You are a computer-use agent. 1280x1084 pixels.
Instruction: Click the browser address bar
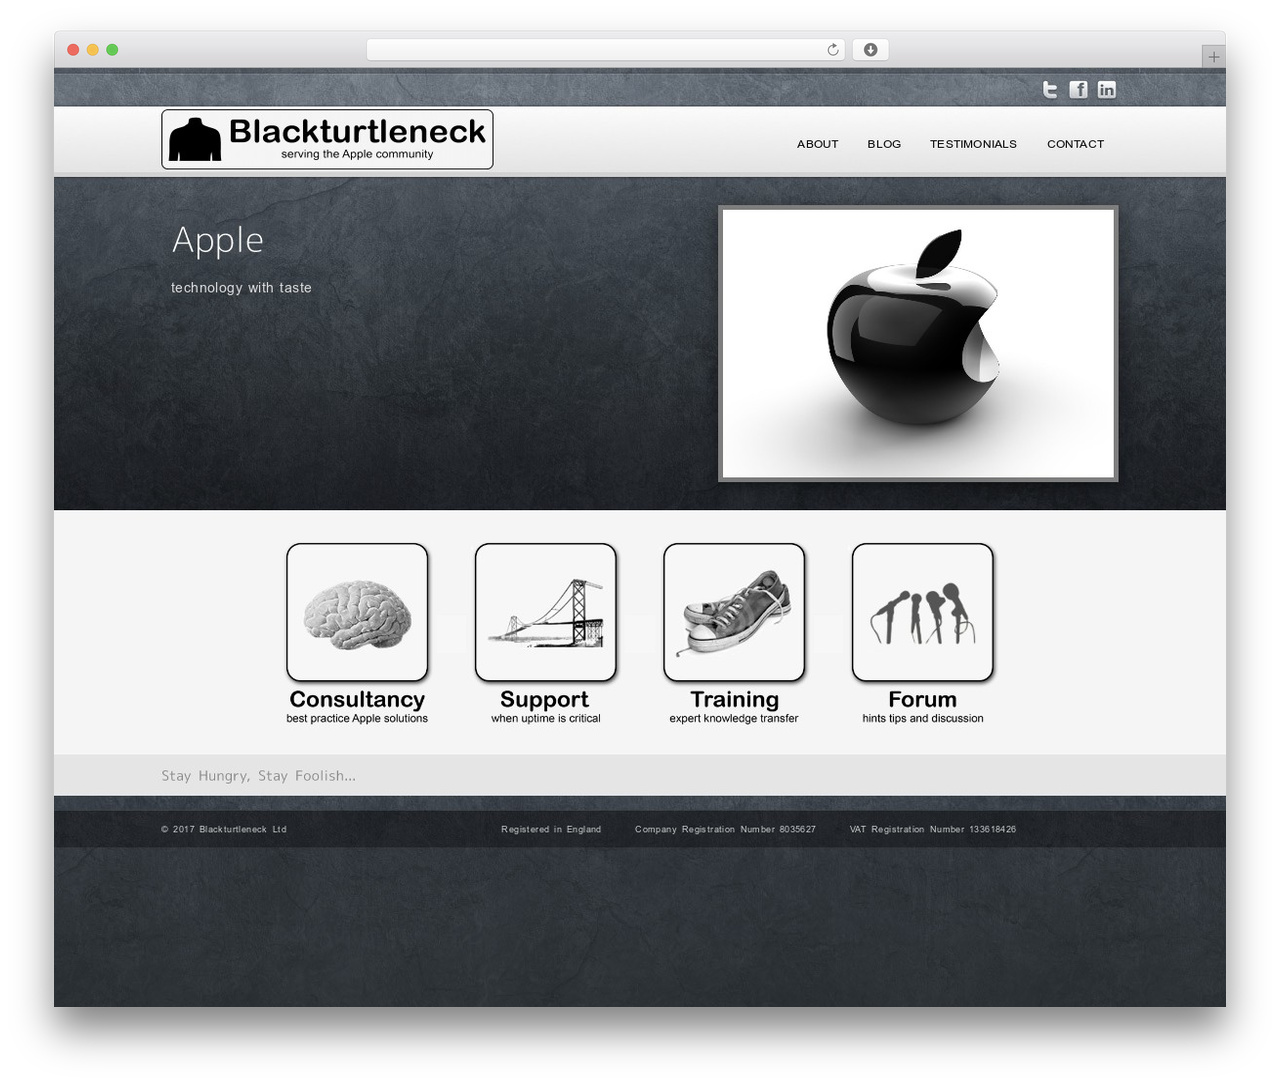[x=605, y=50]
